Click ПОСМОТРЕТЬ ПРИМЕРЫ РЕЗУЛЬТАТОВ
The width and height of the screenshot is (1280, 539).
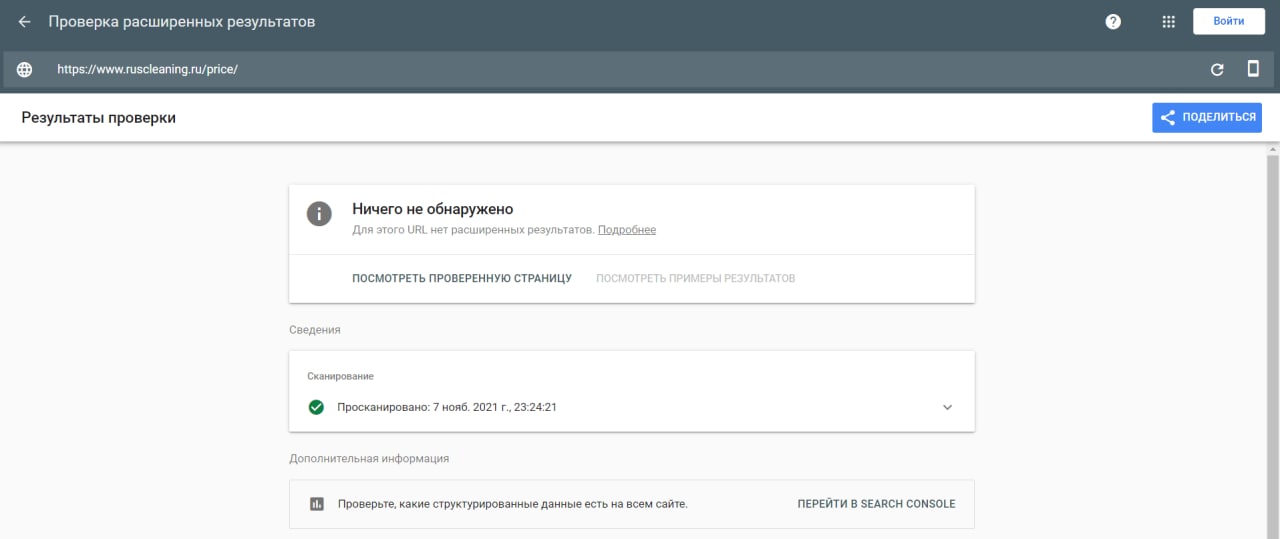(696, 278)
